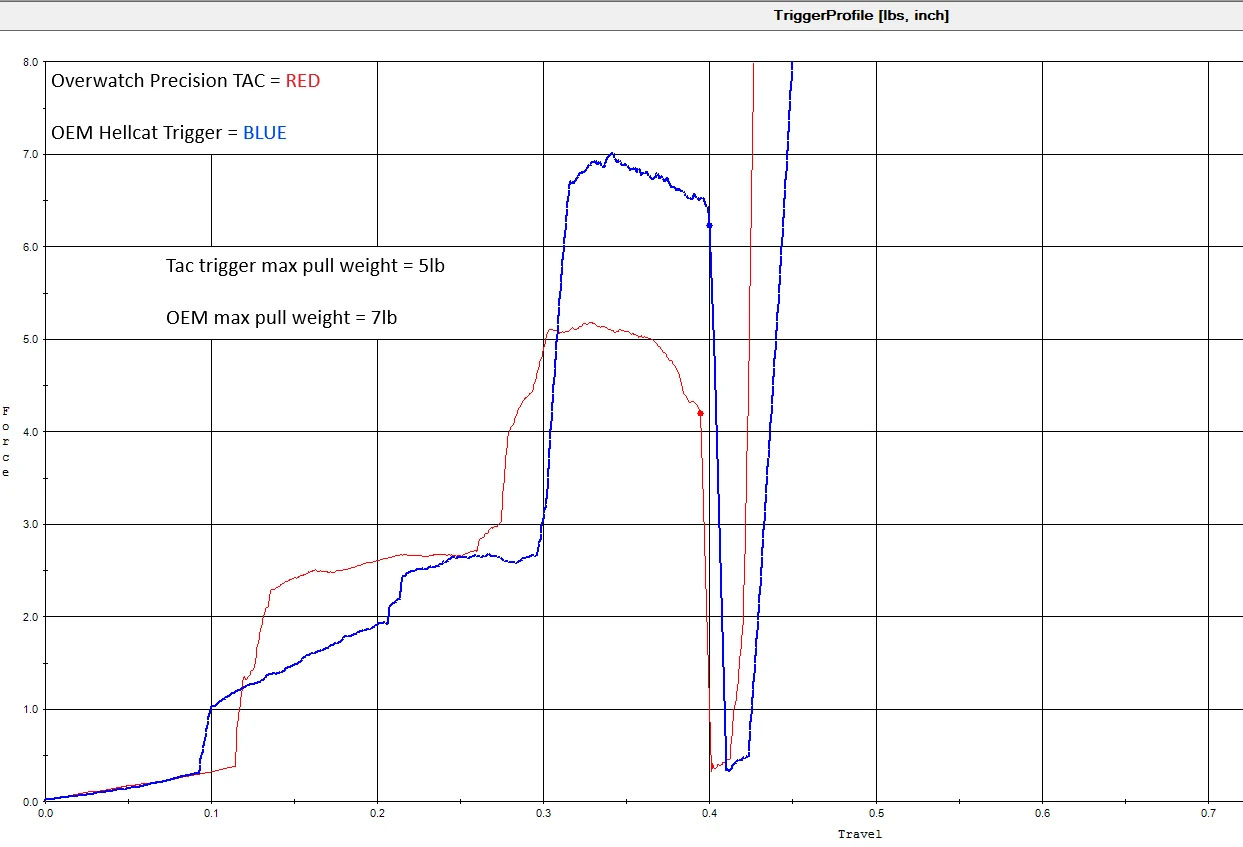1243x847 pixels.
Task: Click the Travel axis label
Action: click(x=860, y=834)
